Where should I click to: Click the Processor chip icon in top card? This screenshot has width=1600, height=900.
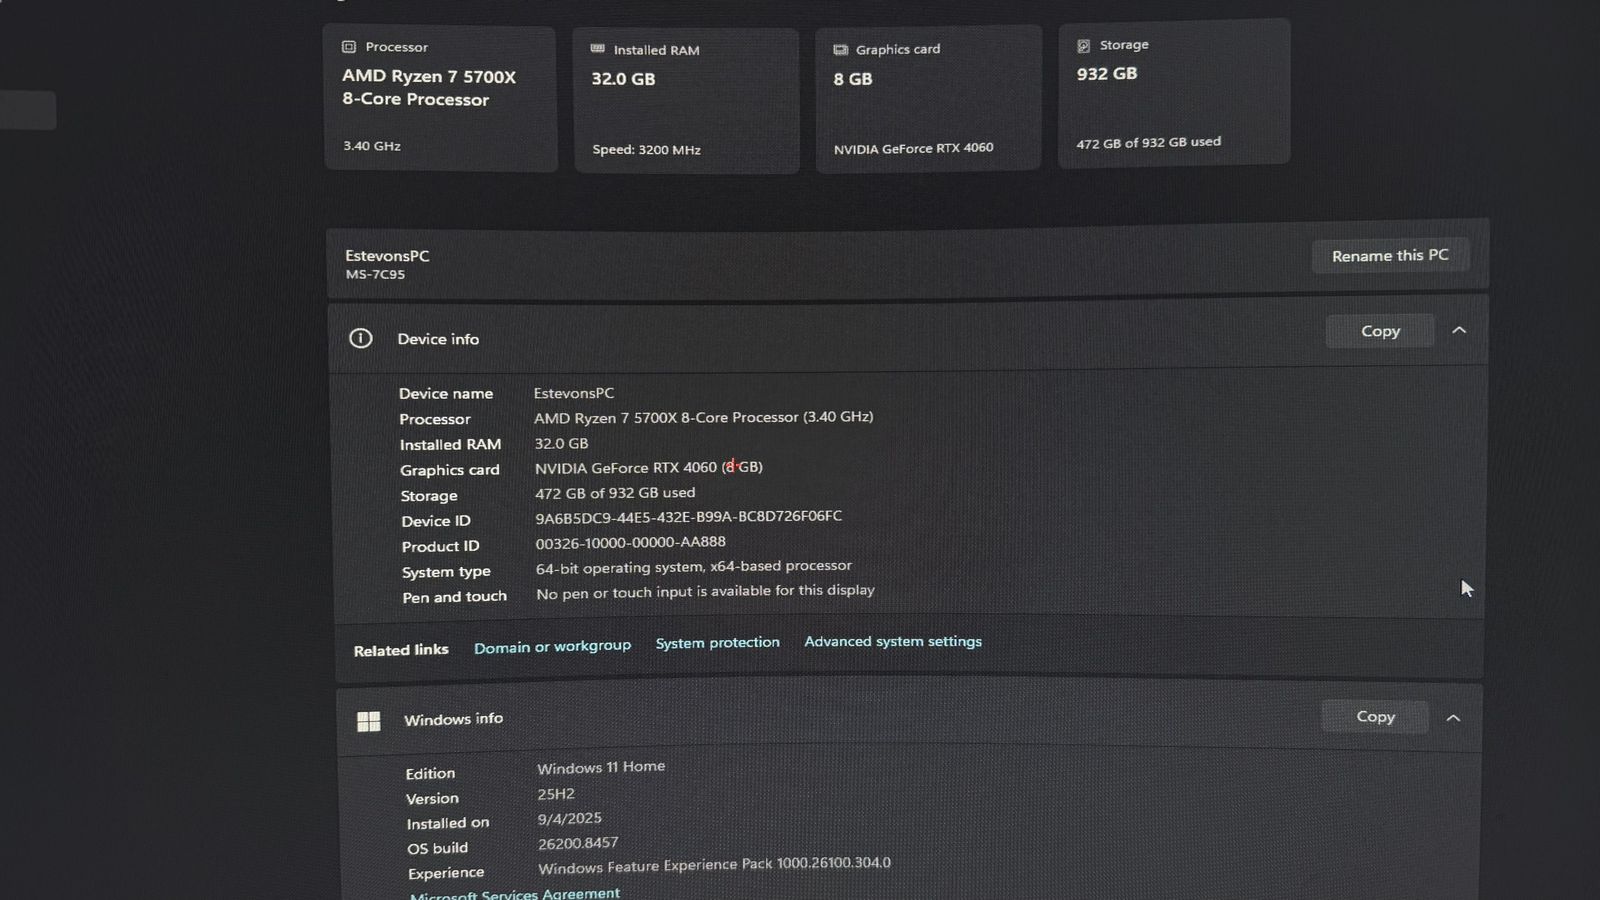click(x=349, y=47)
